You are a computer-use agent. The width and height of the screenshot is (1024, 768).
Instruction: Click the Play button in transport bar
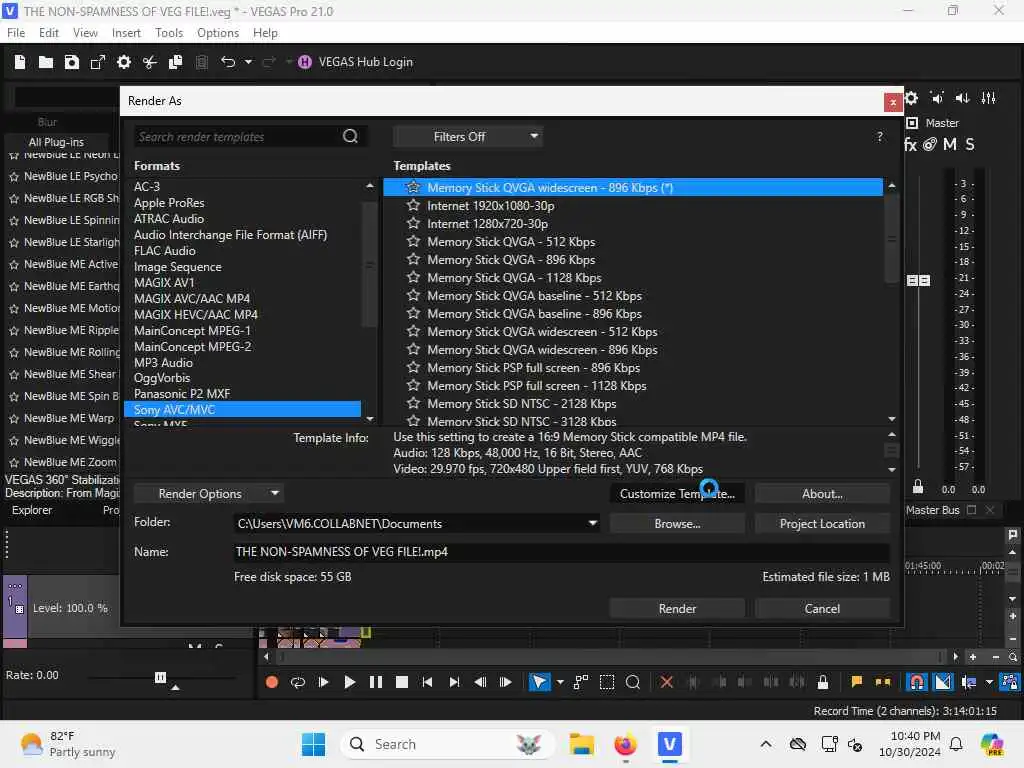tap(350, 682)
